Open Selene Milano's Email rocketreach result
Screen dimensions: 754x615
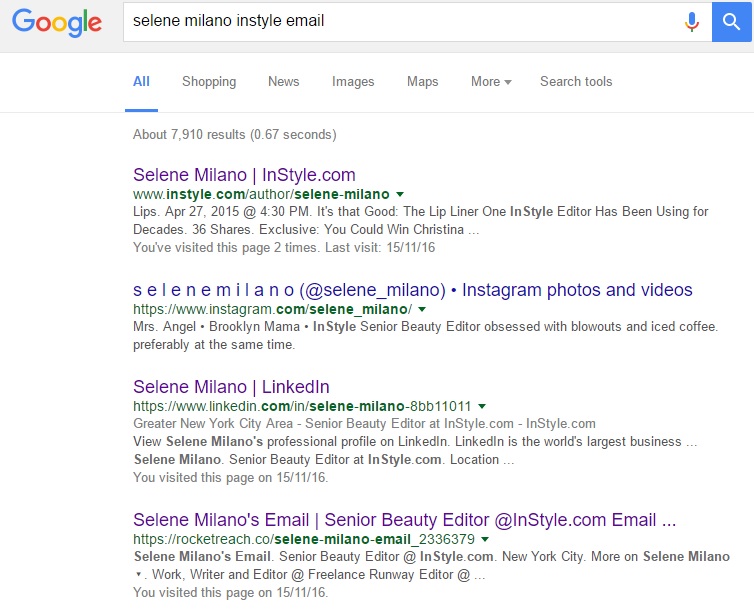tap(405, 520)
